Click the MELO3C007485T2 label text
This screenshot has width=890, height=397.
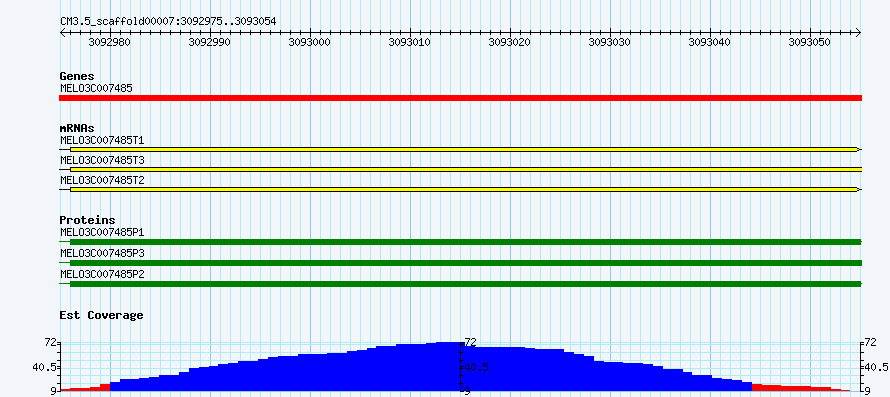tap(102, 180)
